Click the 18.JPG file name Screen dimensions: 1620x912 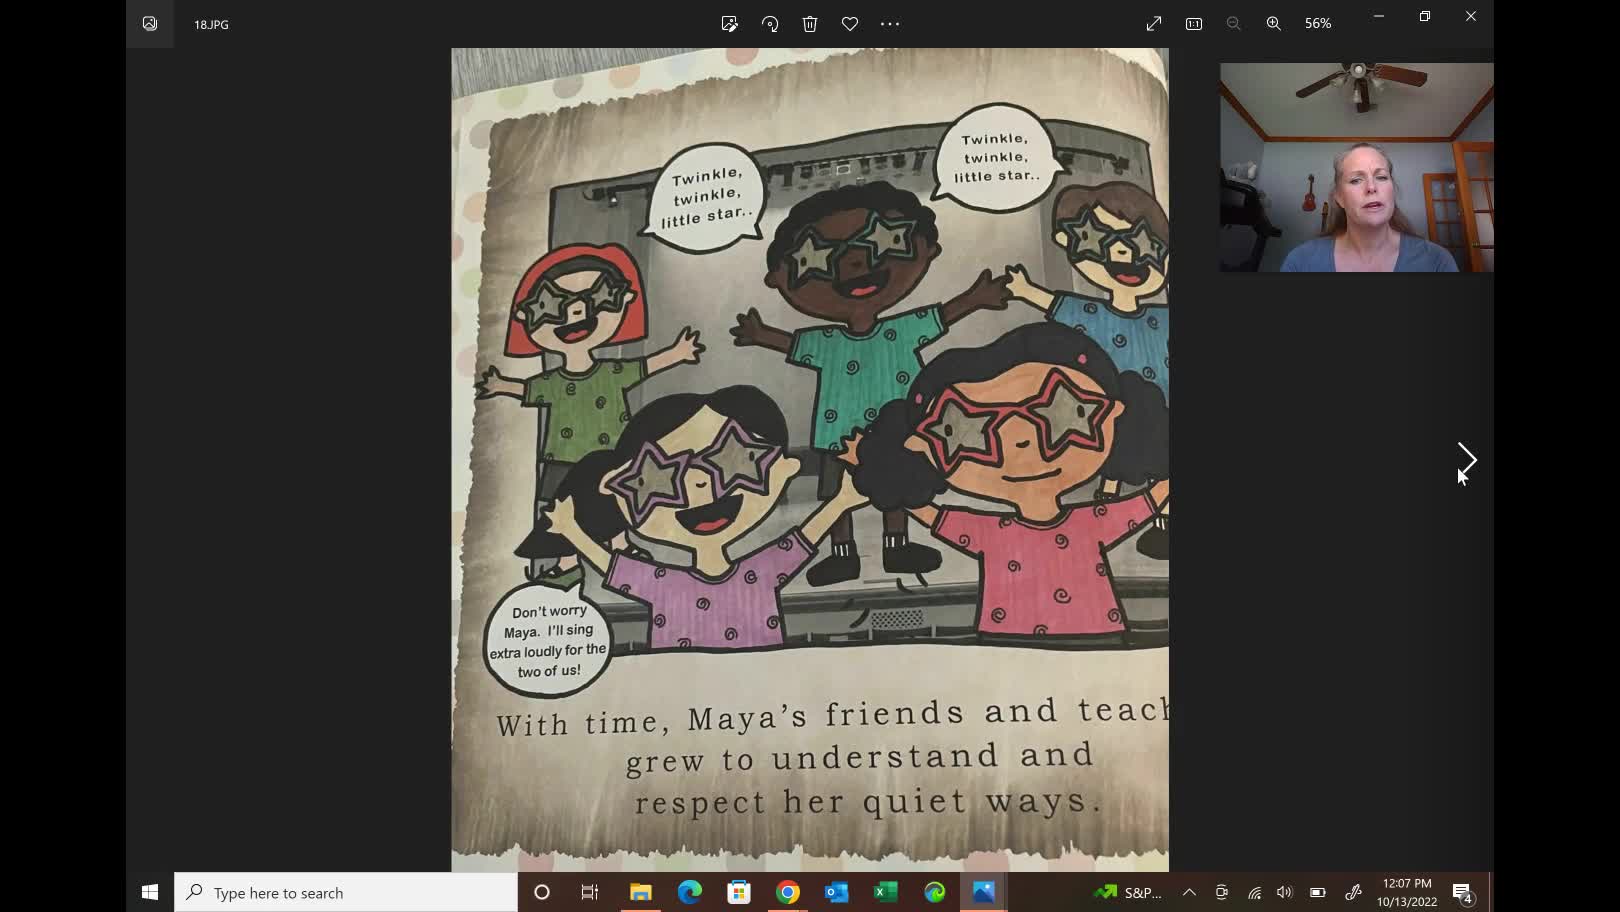coord(211,25)
